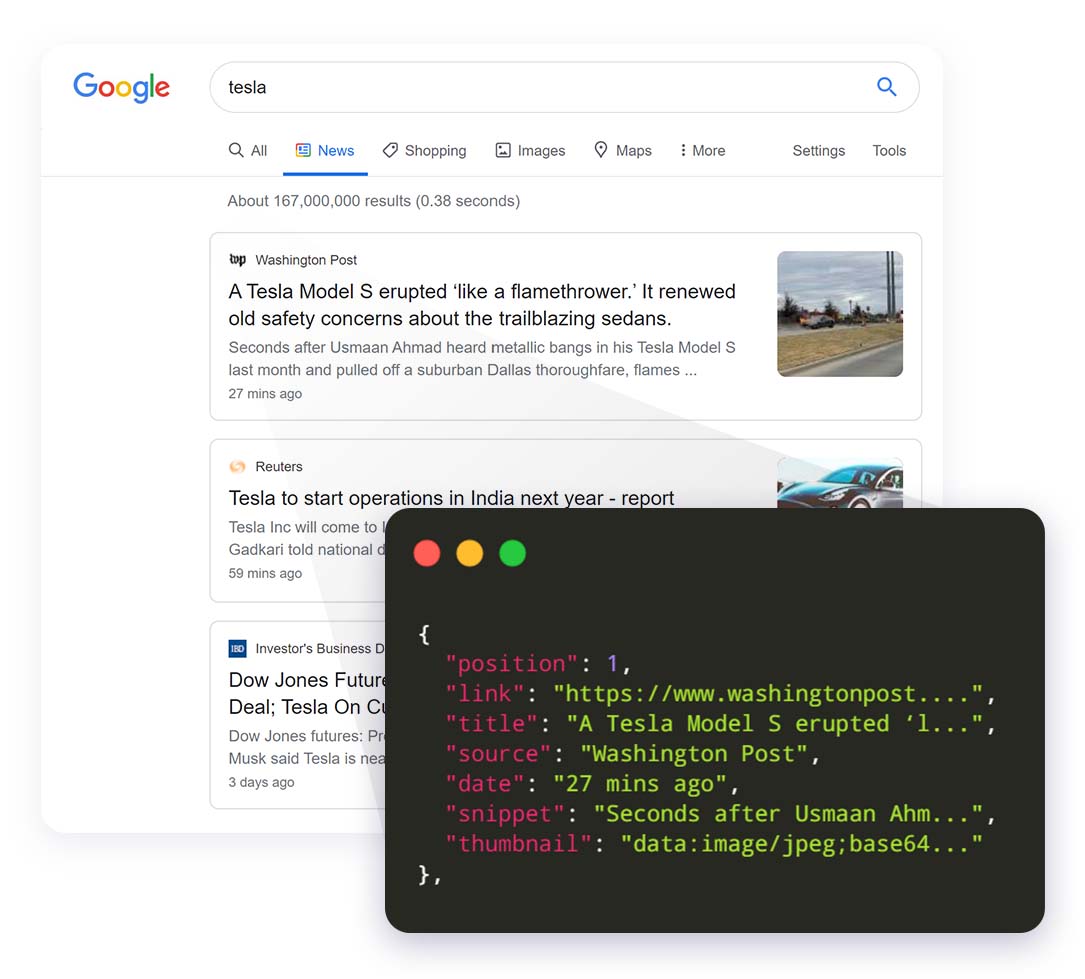Open the Settings menu
This screenshot has height=979, width=1085.
pyautogui.click(x=818, y=151)
